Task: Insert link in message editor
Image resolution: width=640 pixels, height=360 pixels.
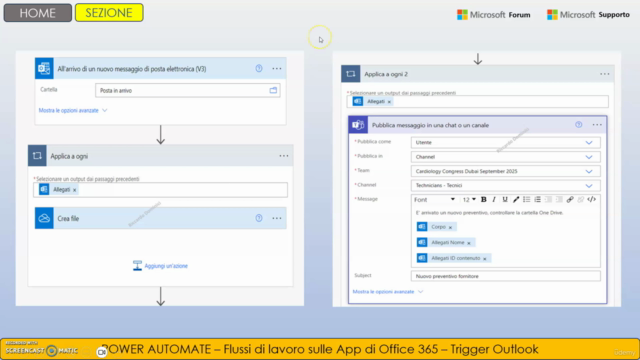Action: (x=570, y=200)
